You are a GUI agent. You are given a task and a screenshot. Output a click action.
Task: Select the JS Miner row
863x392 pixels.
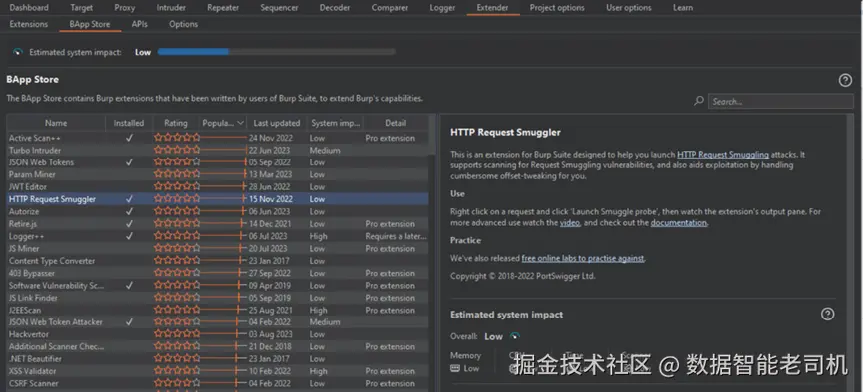click(217, 248)
